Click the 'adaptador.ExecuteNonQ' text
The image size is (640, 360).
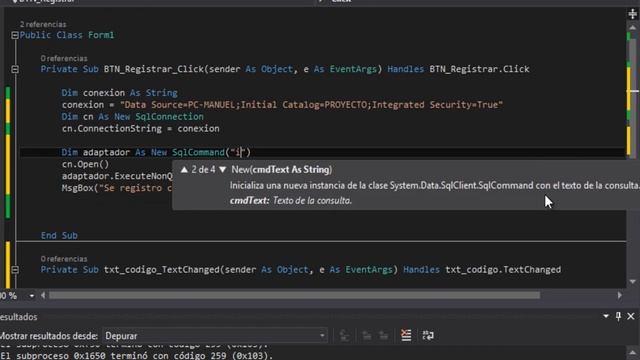(x=117, y=176)
